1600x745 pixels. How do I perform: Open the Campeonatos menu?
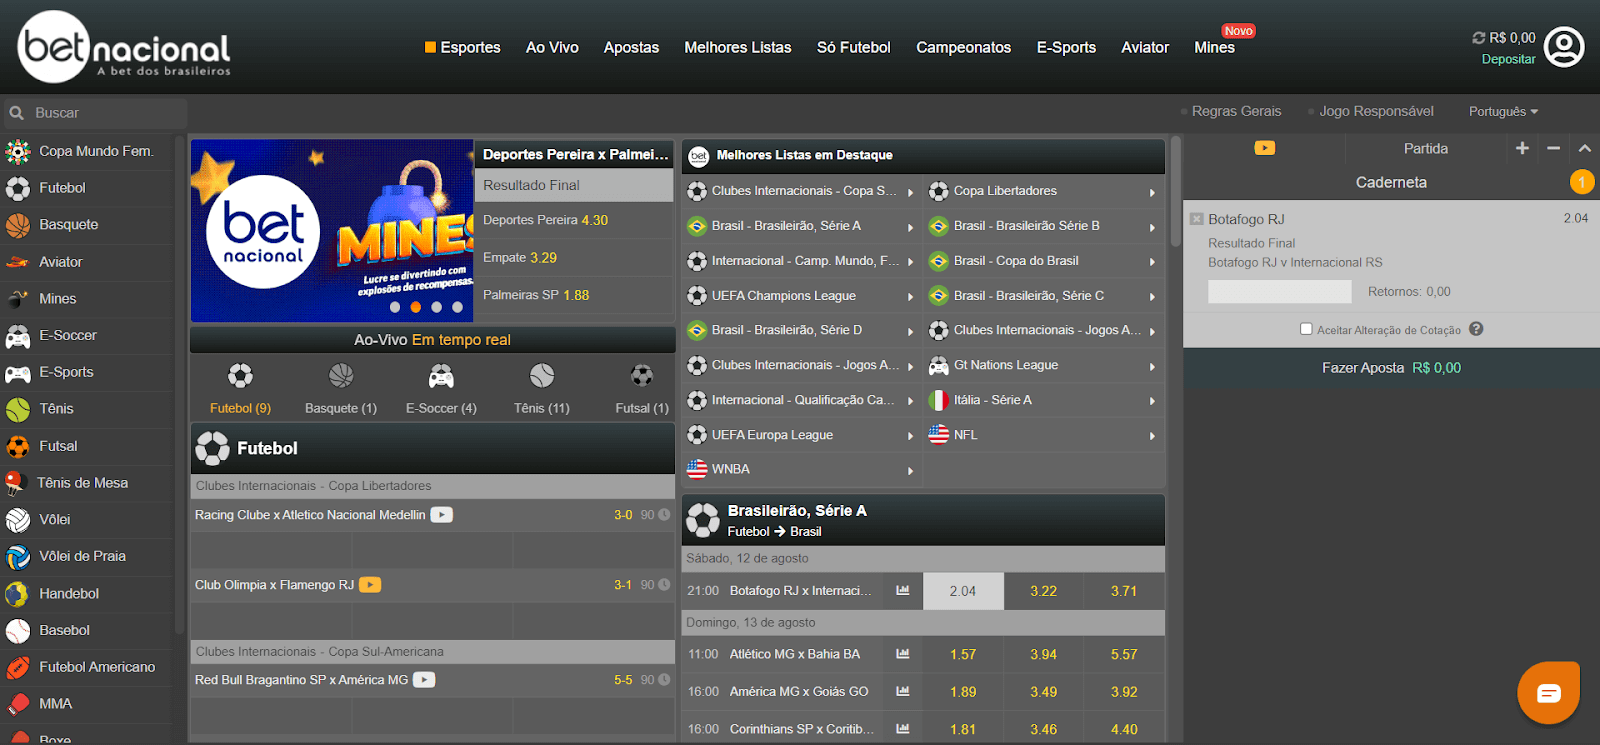(x=964, y=47)
